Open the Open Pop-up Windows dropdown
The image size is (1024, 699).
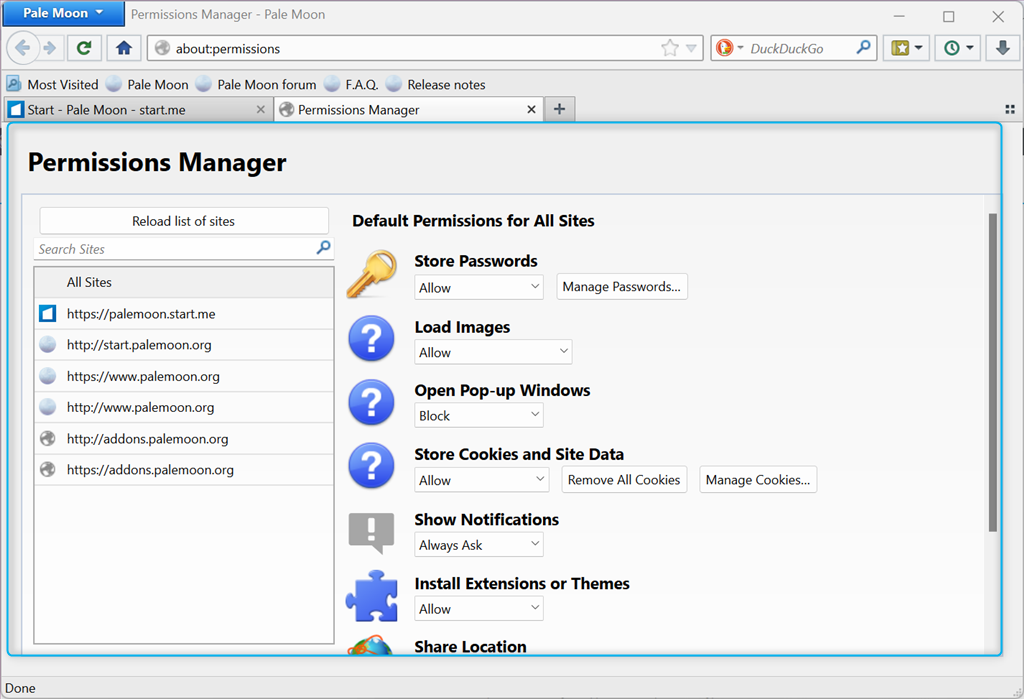click(479, 416)
